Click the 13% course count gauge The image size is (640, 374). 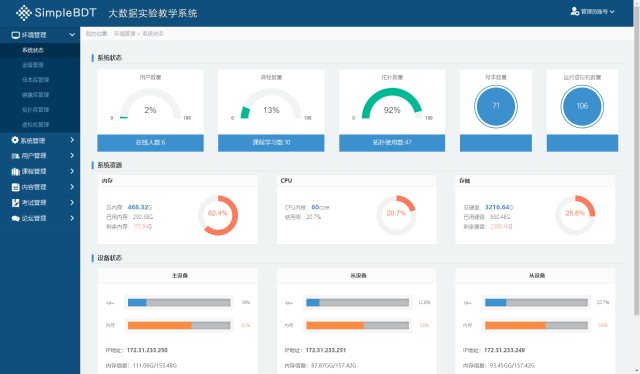(271, 104)
